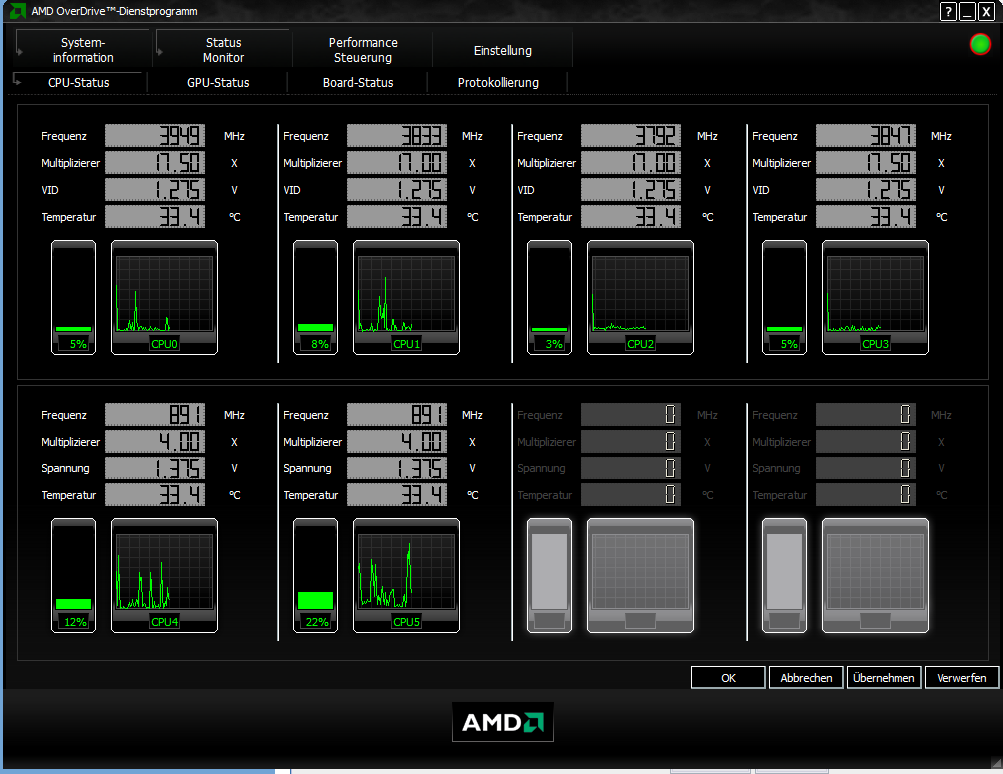Image resolution: width=1003 pixels, height=774 pixels.
Task: Click the CPU4 load bar showing 12%
Action: [x=74, y=576]
